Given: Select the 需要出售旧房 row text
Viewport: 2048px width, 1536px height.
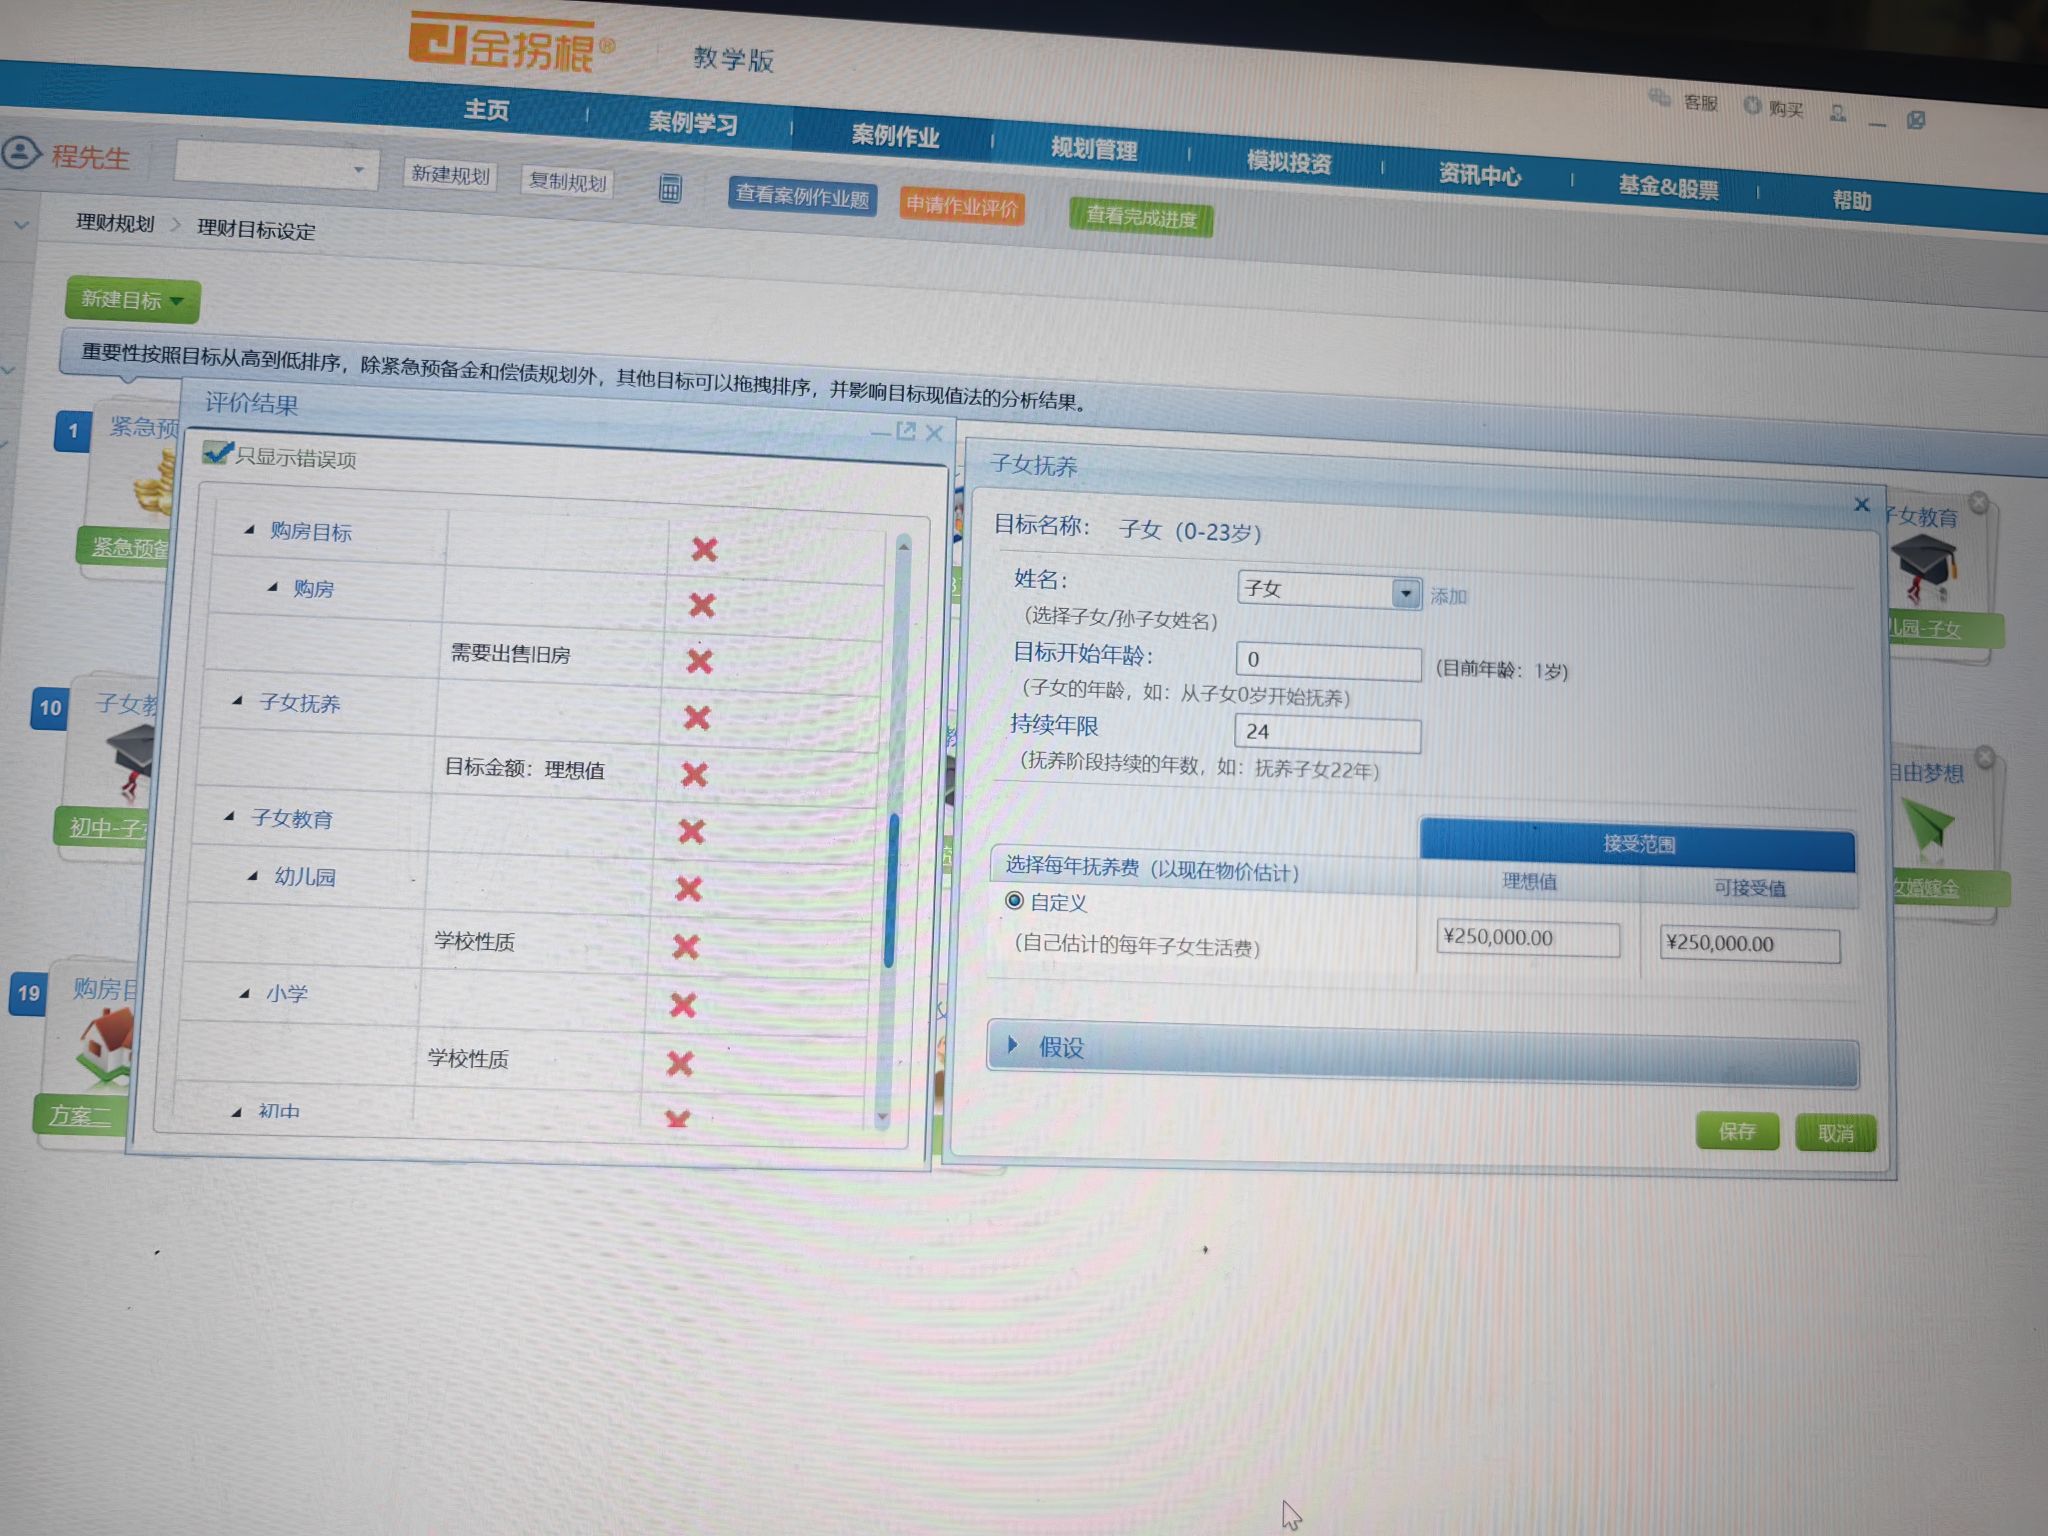Looking at the screenshot, I should (511, 654).
